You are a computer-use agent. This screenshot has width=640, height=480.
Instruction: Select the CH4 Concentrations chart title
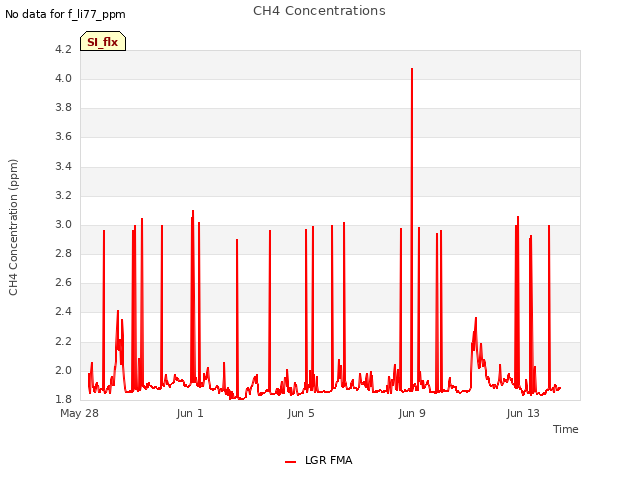coord(319,11)
